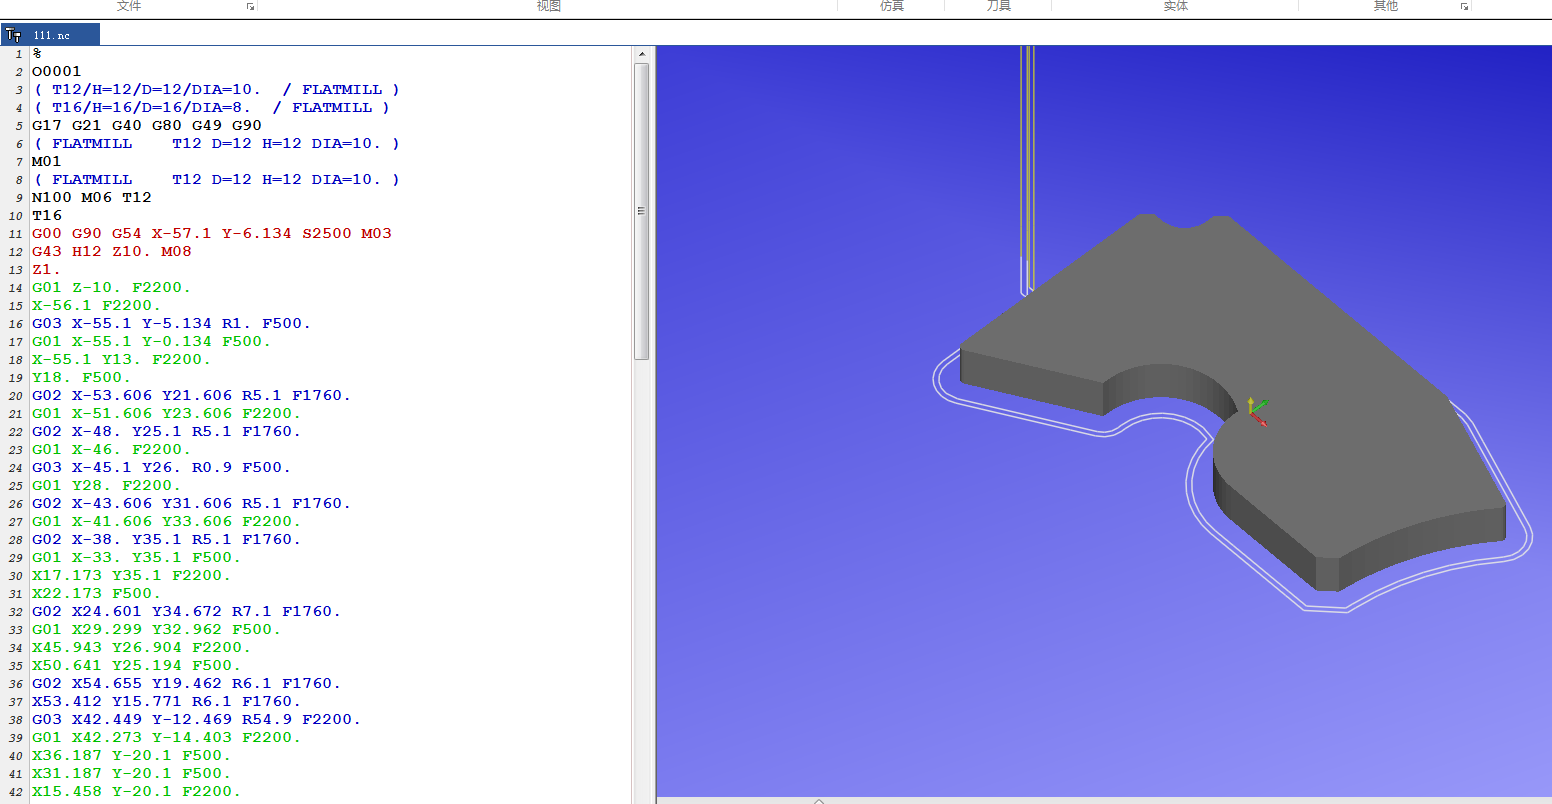Select line X22.173 F500.
The image size is (1552, 804).
click(x=97, y=594)
